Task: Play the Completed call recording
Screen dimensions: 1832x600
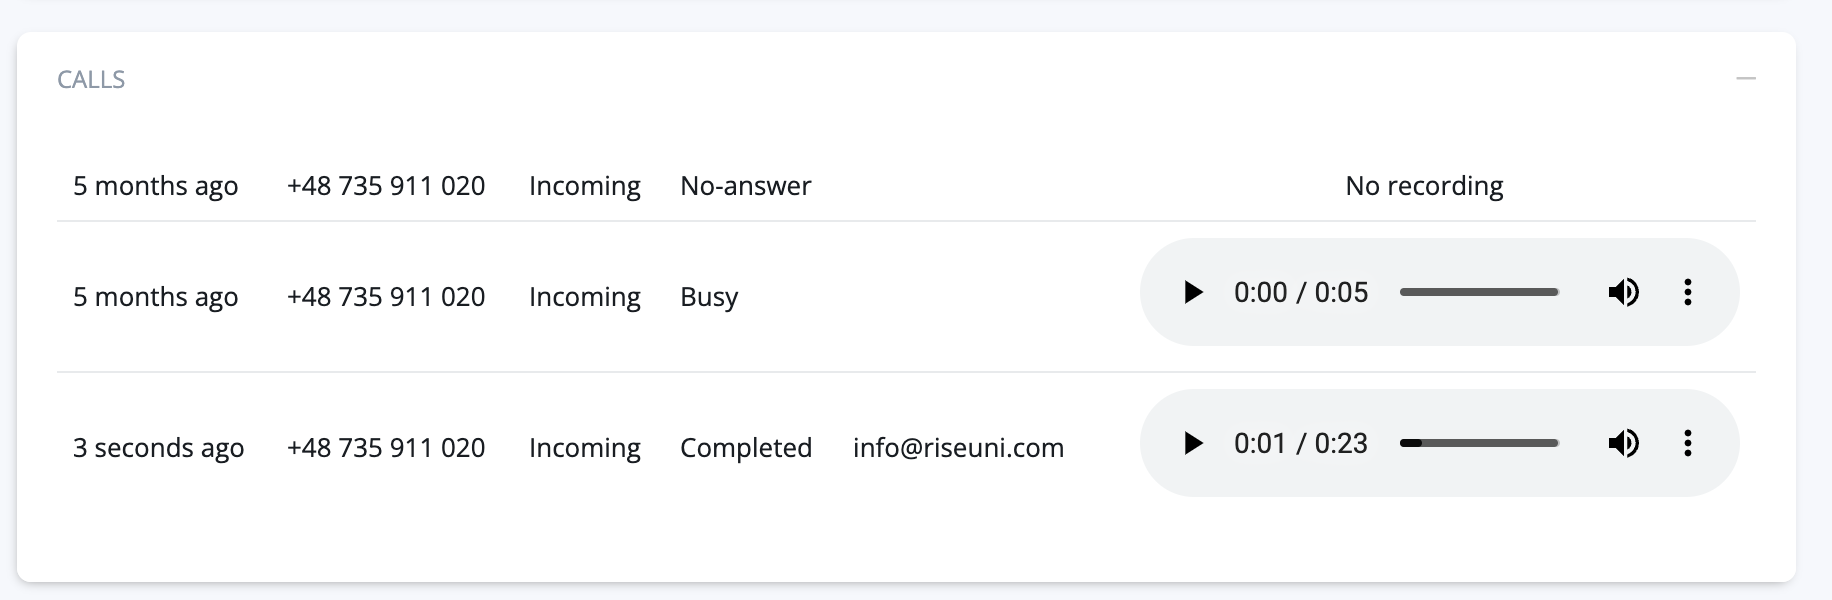Action: tap(1192, 444)
